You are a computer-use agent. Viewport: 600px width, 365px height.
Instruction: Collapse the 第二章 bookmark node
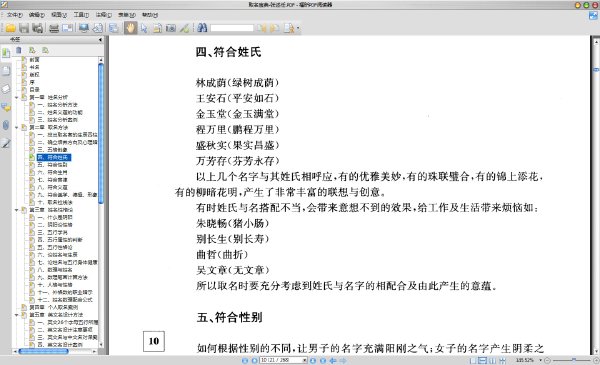(17, 127)
